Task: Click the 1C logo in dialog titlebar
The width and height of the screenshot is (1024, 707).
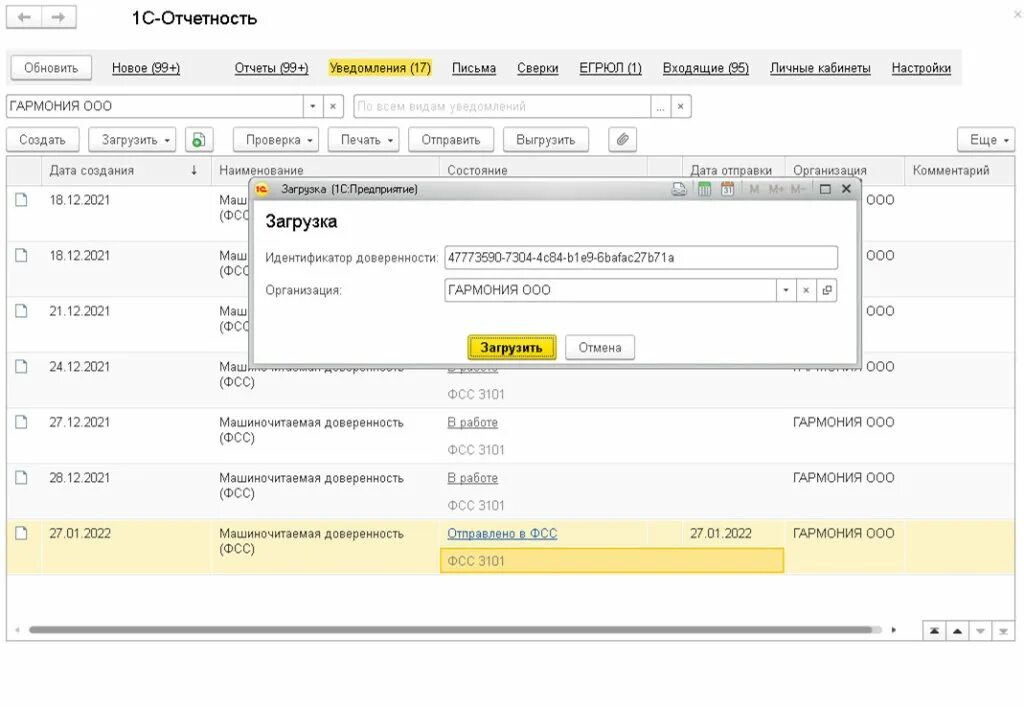Action: 262,189
